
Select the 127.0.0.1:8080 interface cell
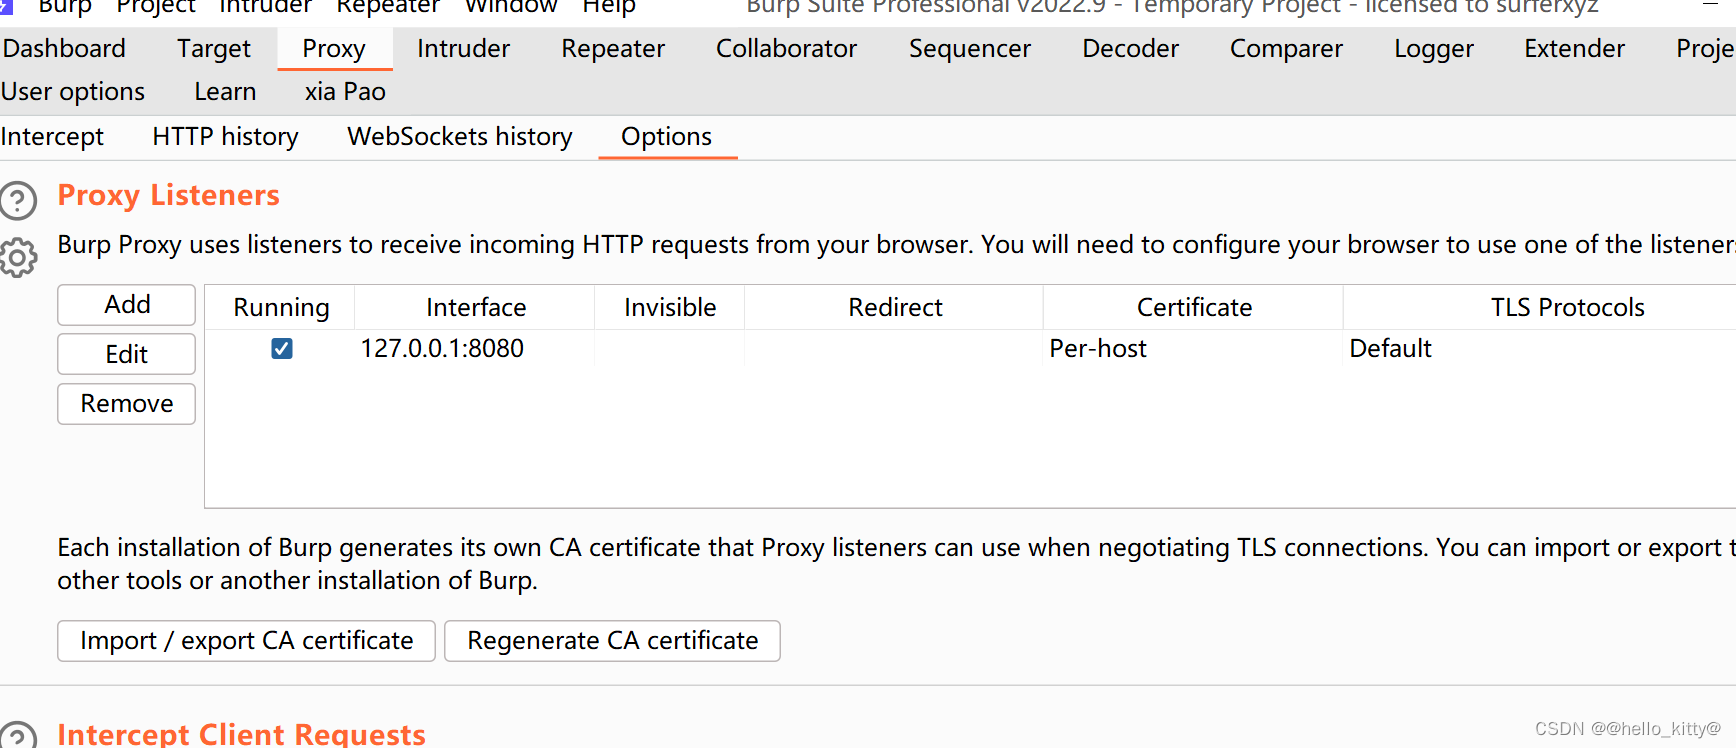pyautogui.click(x=475, y=348)
